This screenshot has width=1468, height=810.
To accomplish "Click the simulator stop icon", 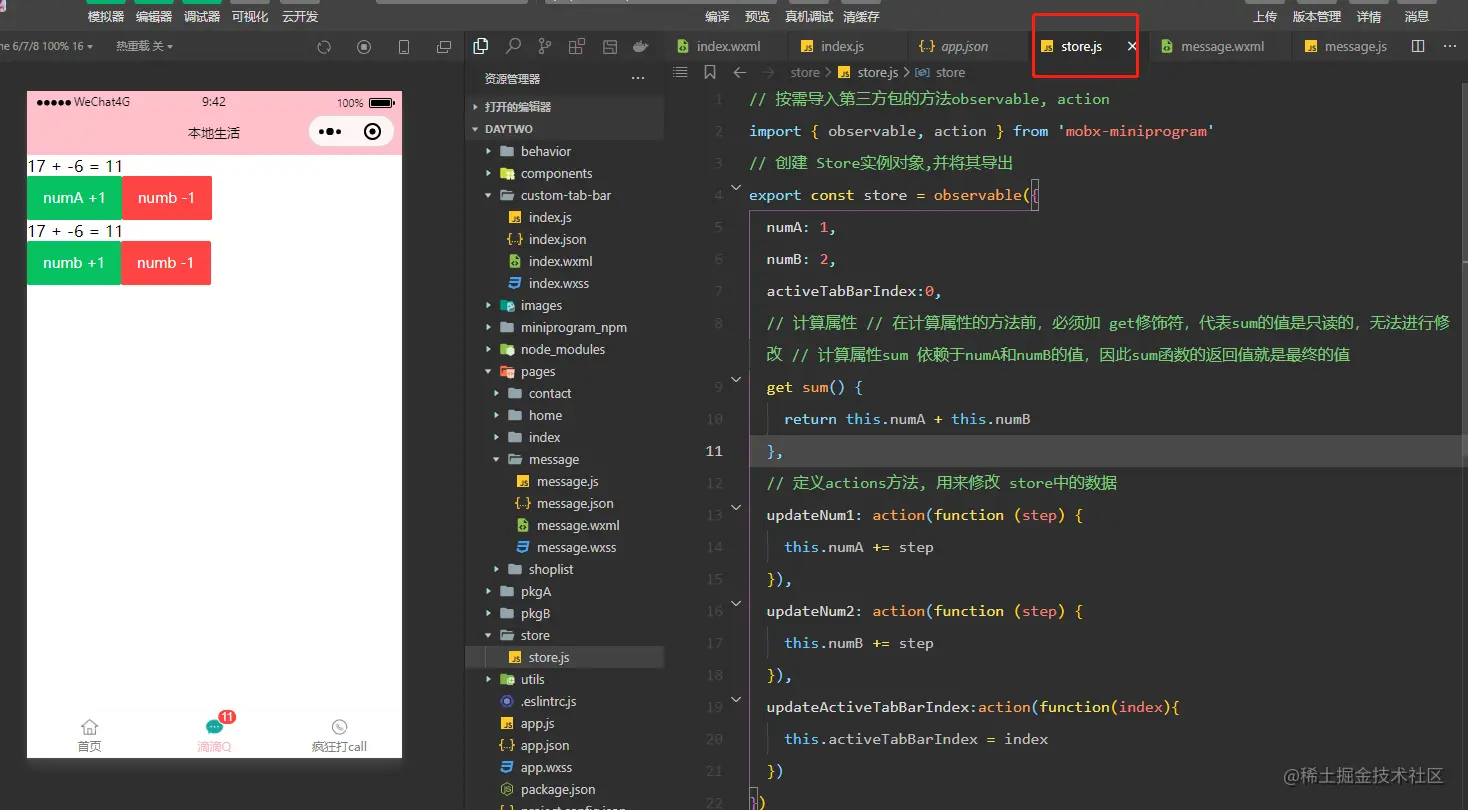I will coord(364,47).
